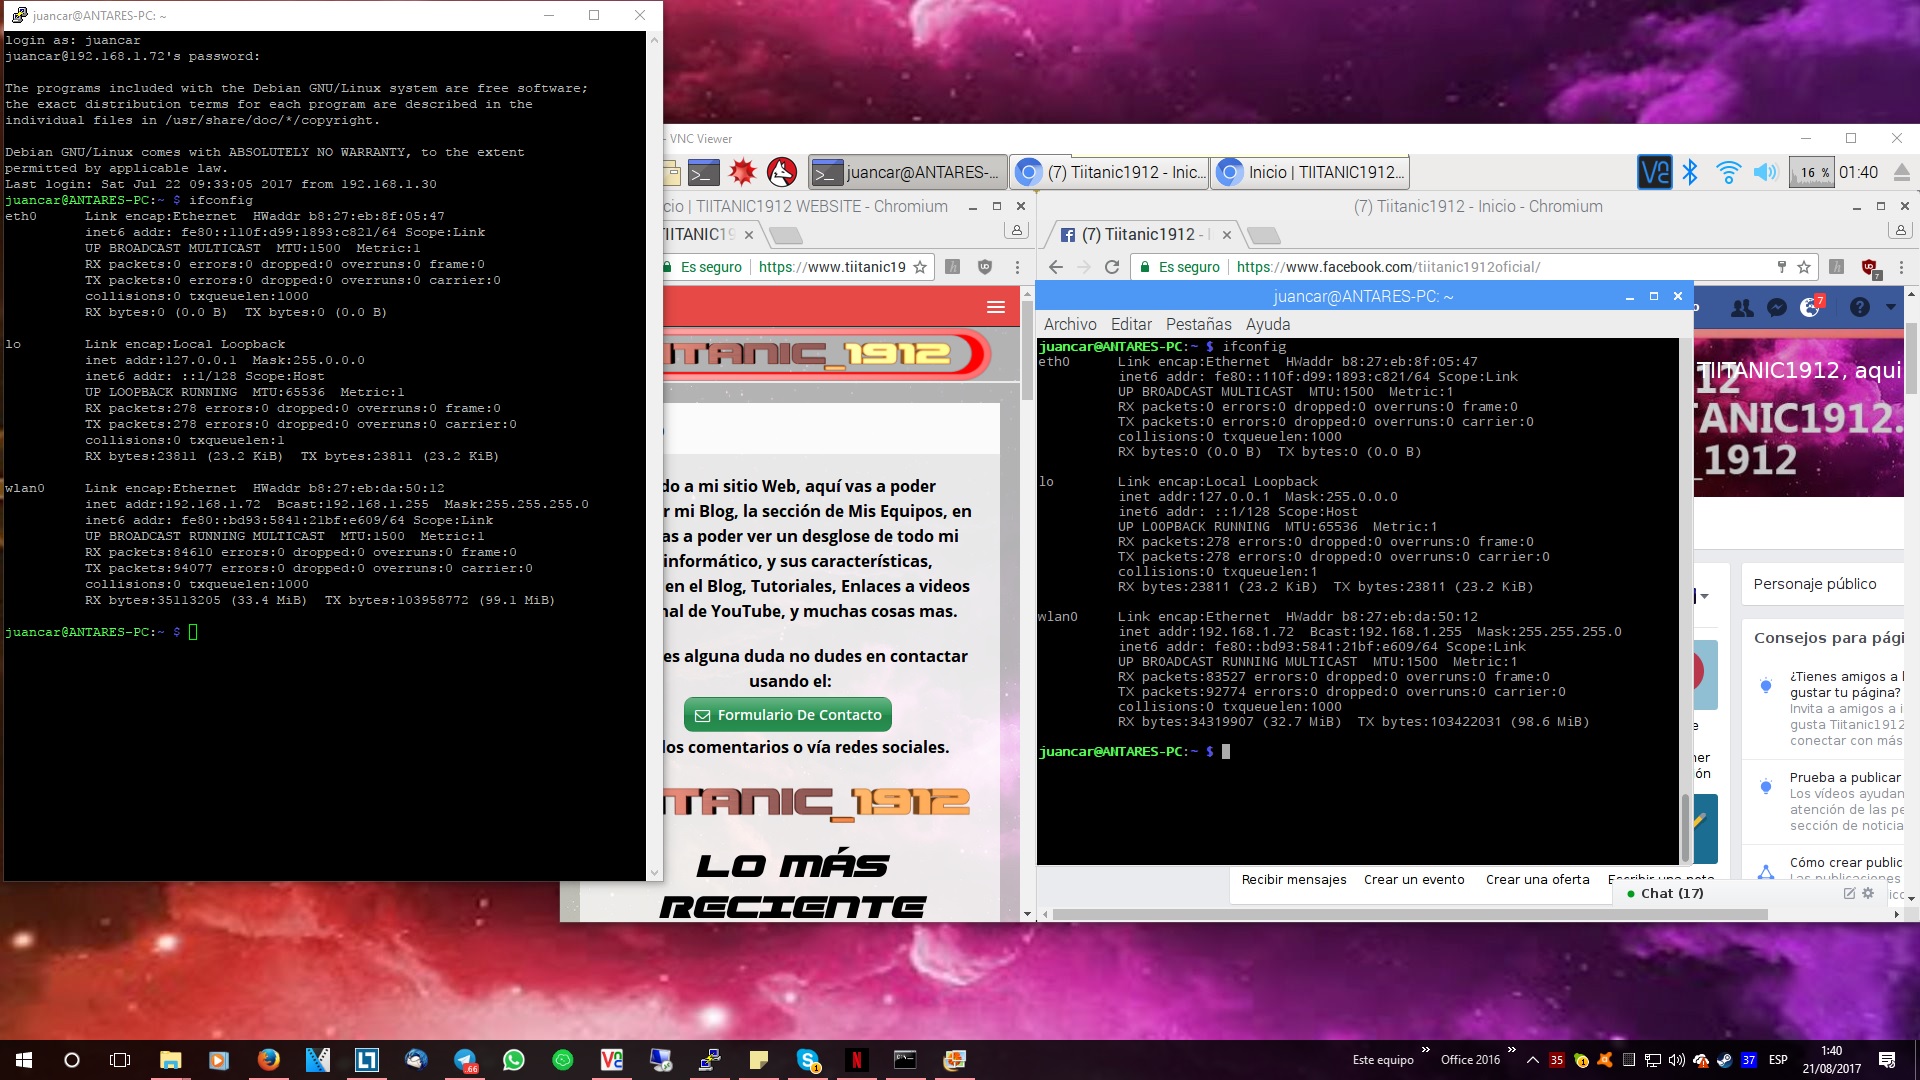
Task: Click the Crear una oferta link
Action: tap(1537, 880)
